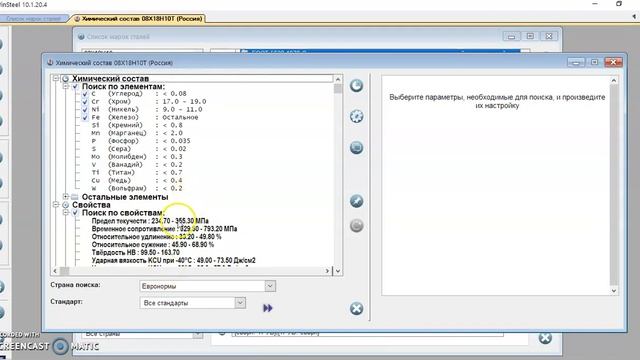This screenshot has height=360, width=640.
Task: Maximize the background Список марок сталей window
Action: click(530, 36)
